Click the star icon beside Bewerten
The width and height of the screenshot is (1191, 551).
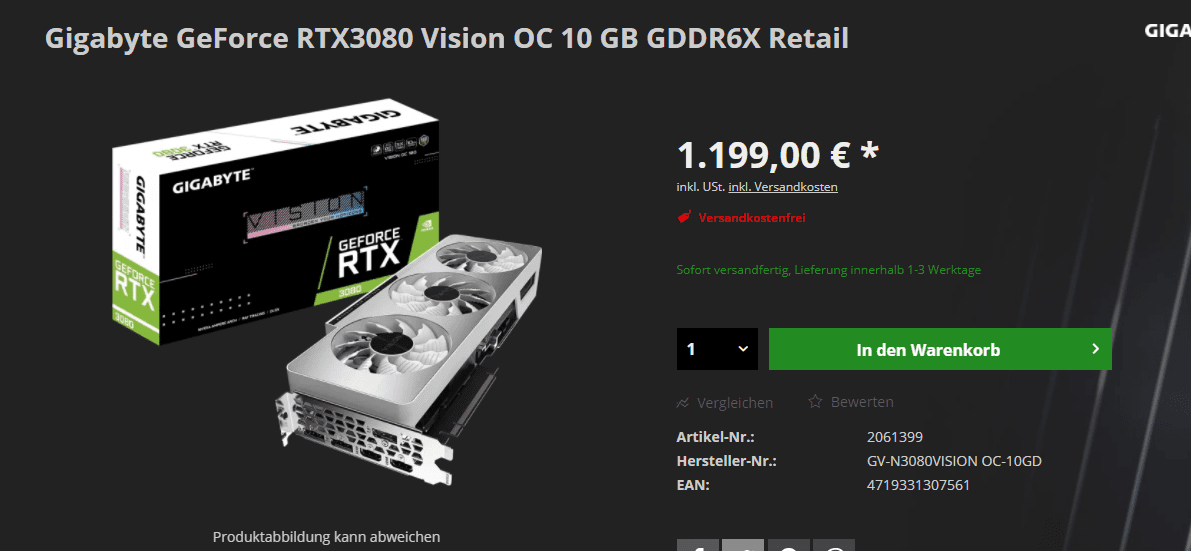pyautogui.click(x=815, y=401)
